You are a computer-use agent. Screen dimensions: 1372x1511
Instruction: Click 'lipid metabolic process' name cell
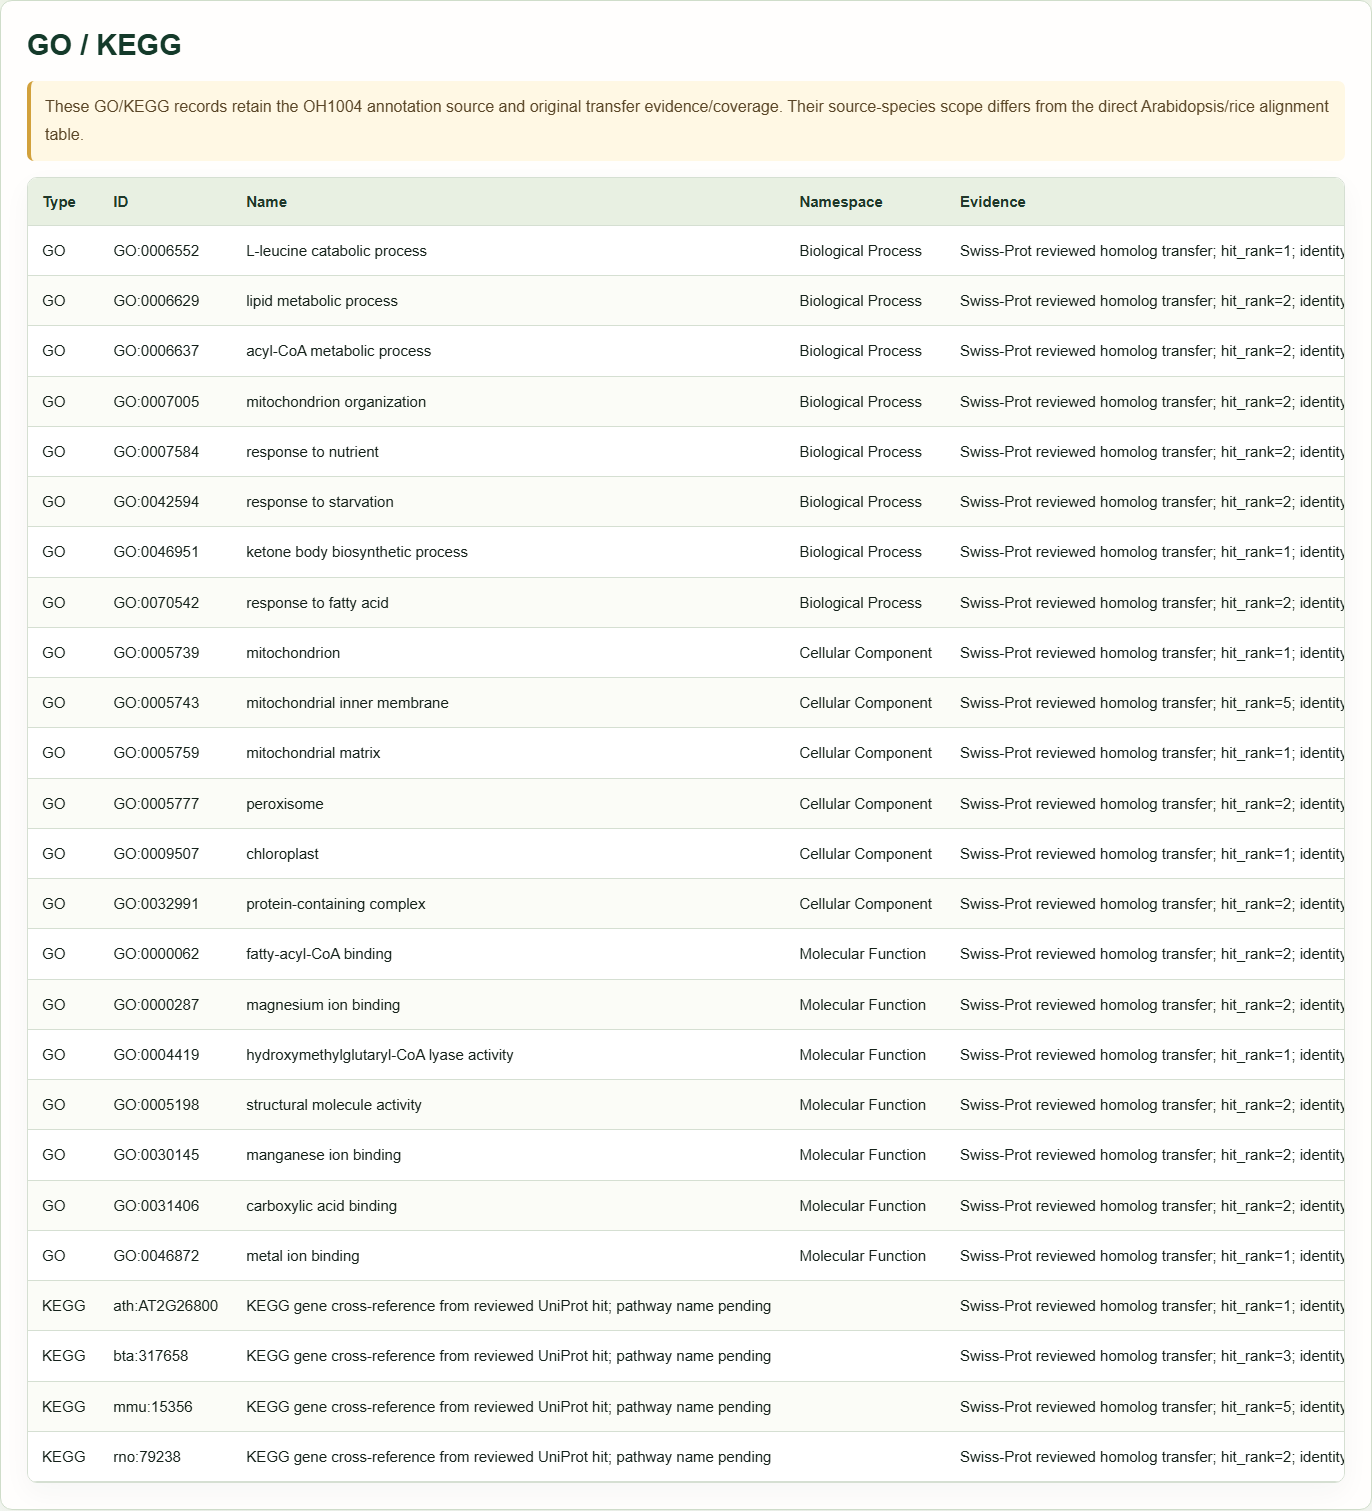322,301
